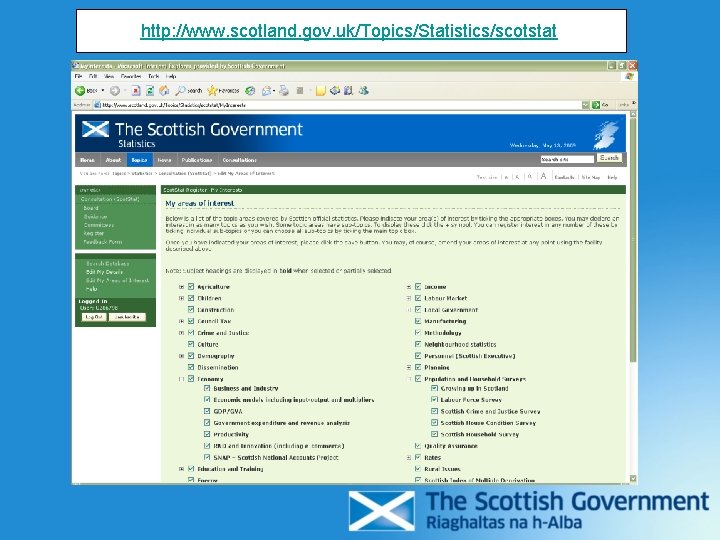Image resolution: width=720 pixels, height=540 pixels.
Task: Click the Scottish saltire flag logo in header
Action: point(96,129)
